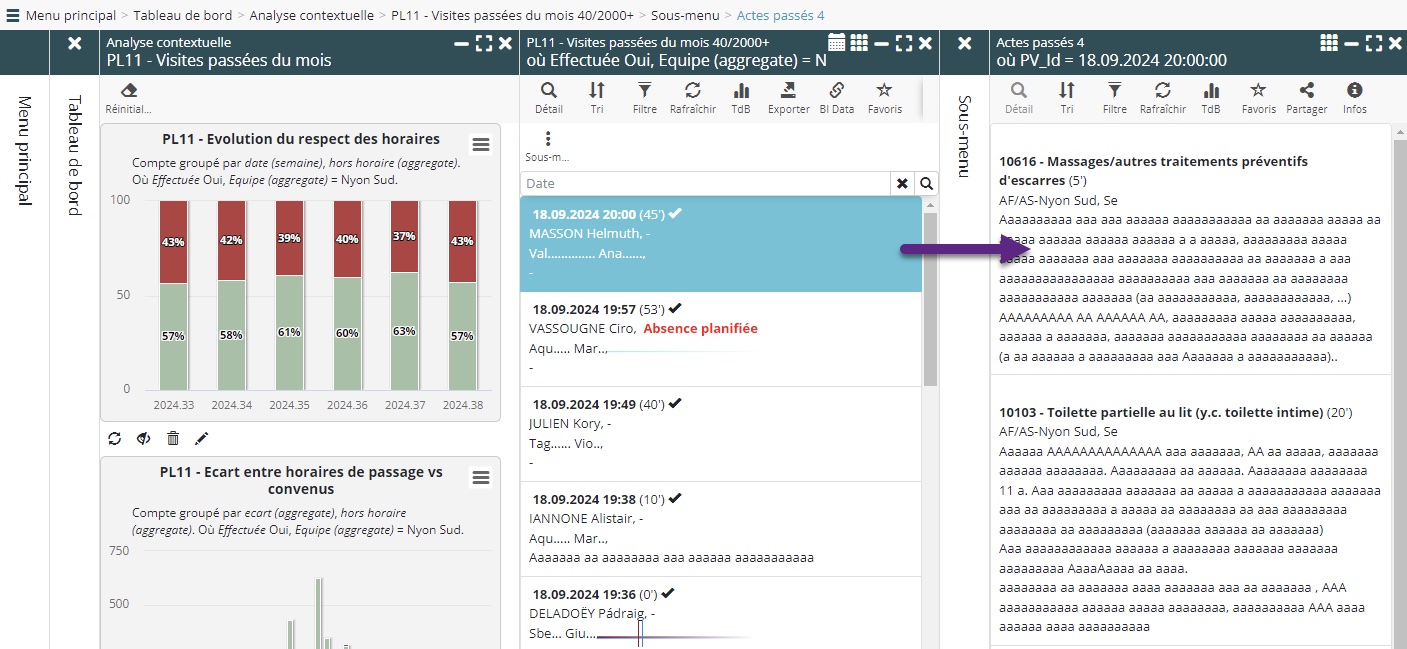Hide chart with crossed-eye icon
This screenshot has width=1407, height=649.
[144, 438]
